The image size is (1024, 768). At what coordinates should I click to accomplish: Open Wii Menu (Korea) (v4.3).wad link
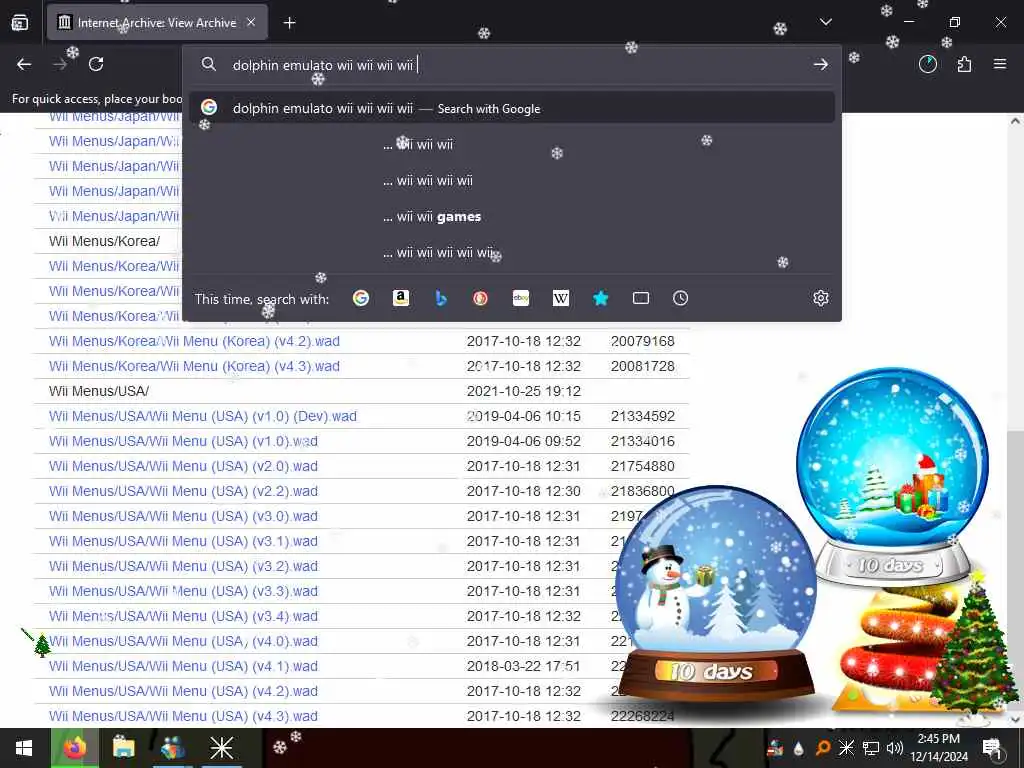tap(194, 366)
